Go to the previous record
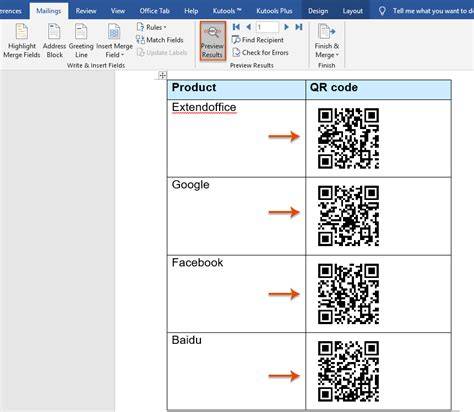 [248, 27]
